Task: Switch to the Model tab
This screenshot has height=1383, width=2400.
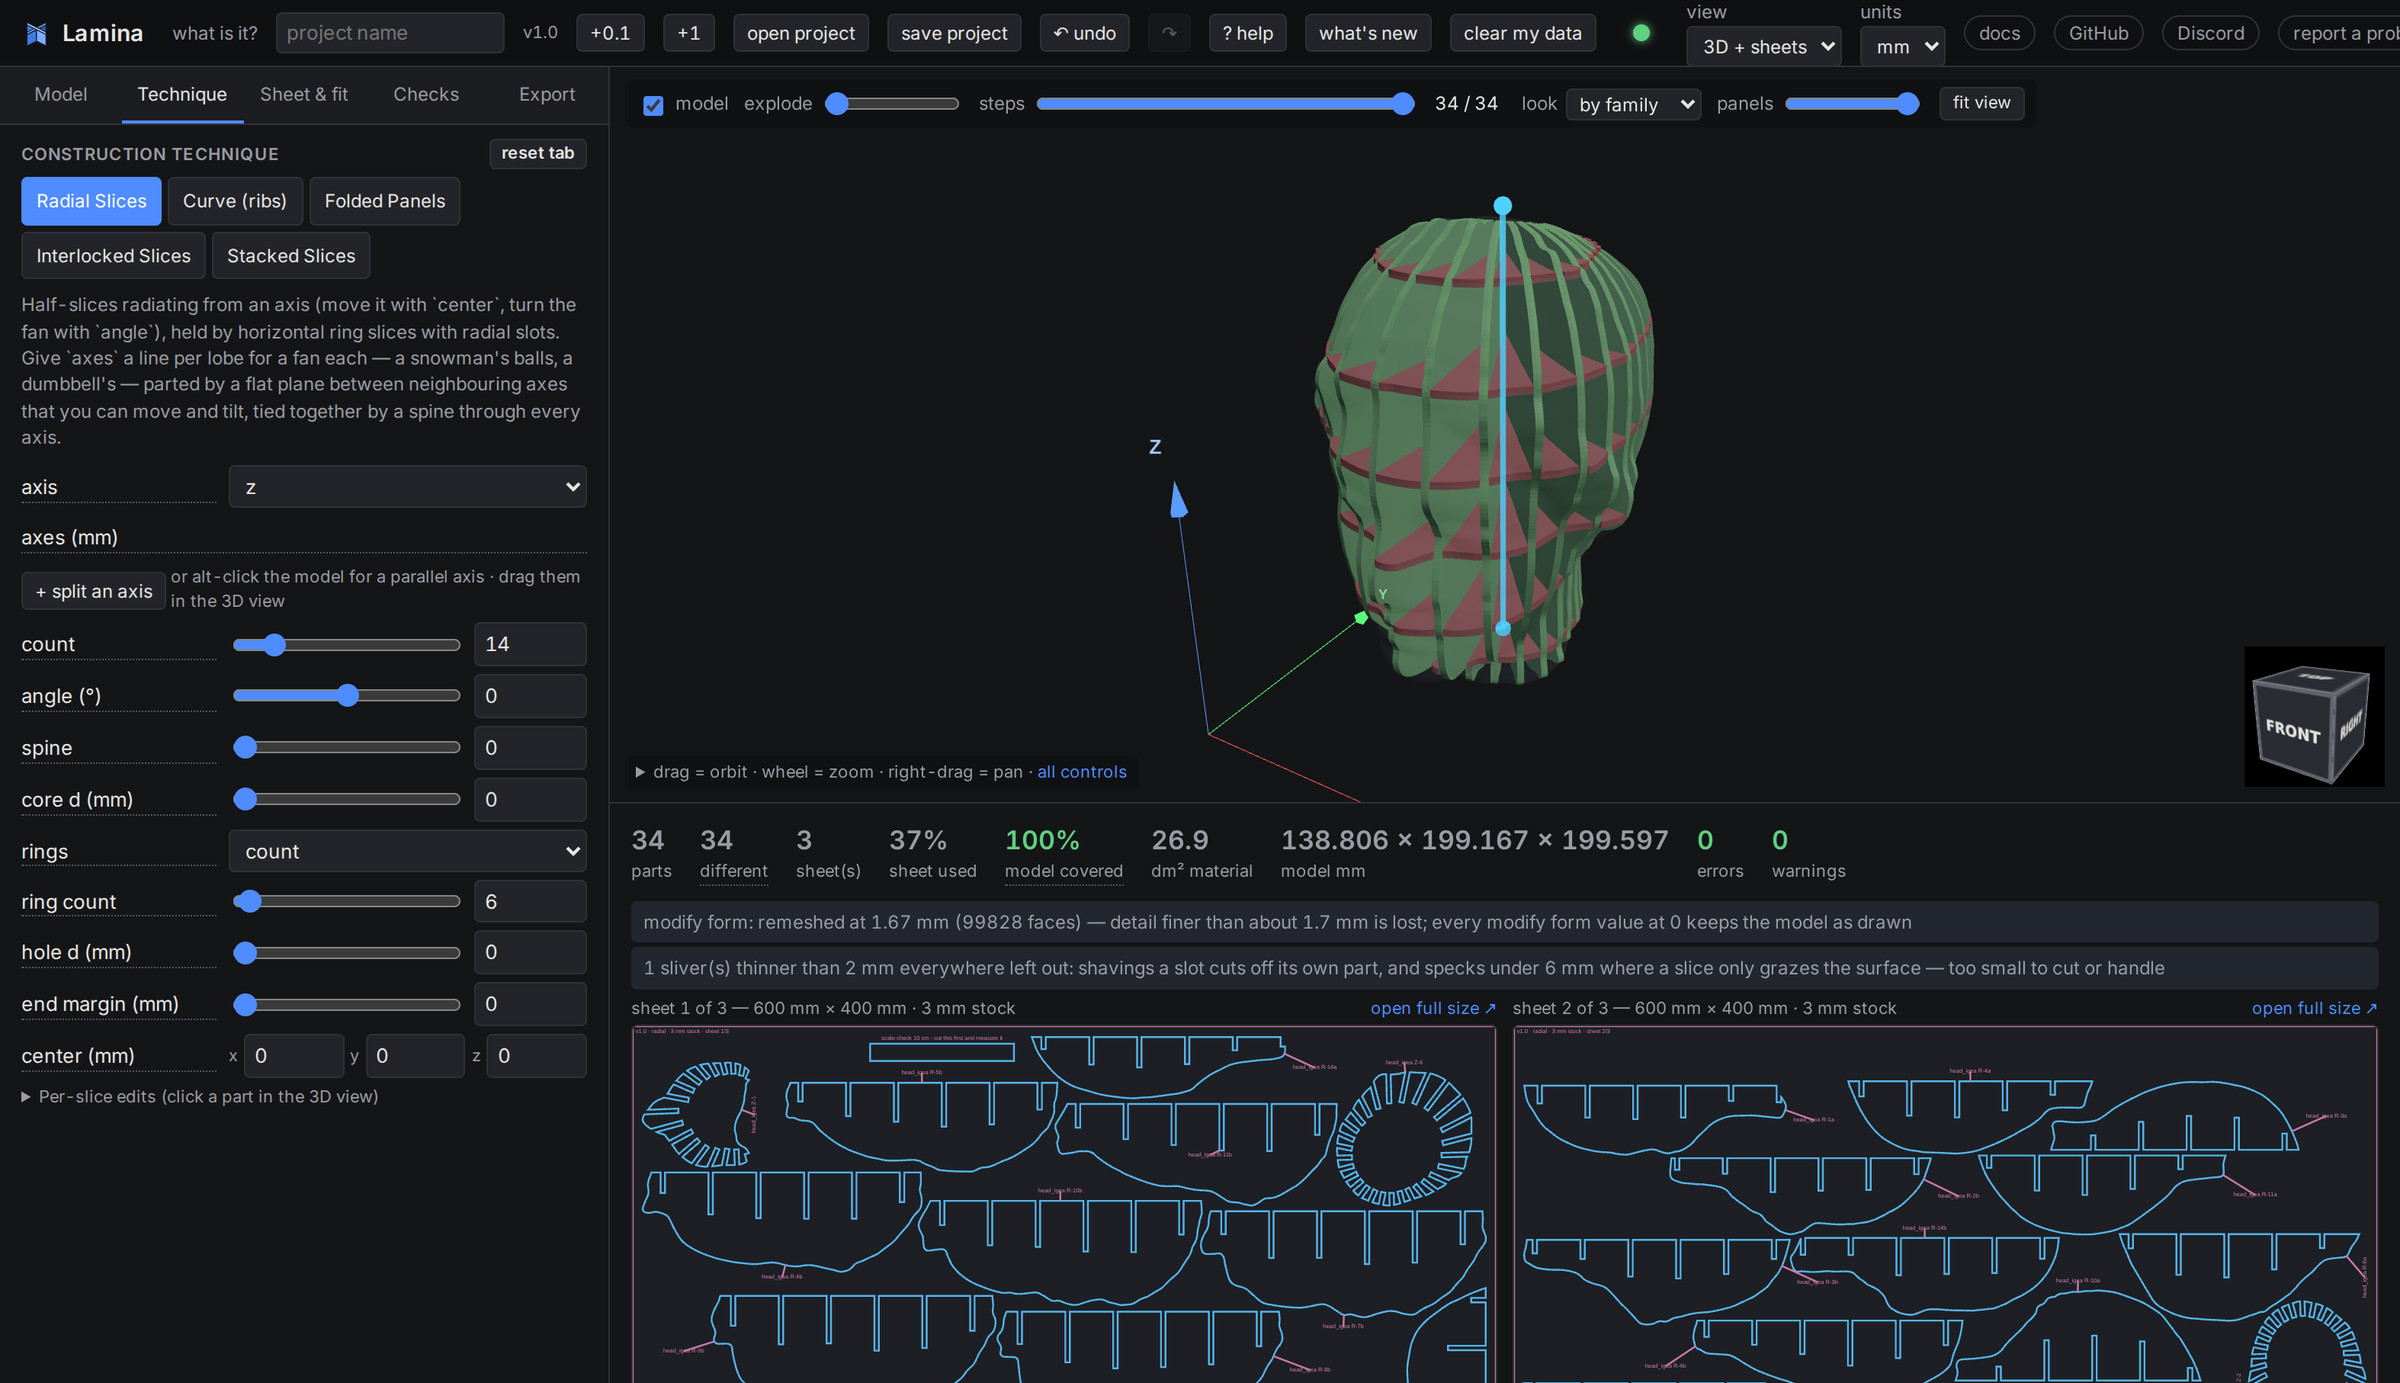Action: [x=61, y=94]
